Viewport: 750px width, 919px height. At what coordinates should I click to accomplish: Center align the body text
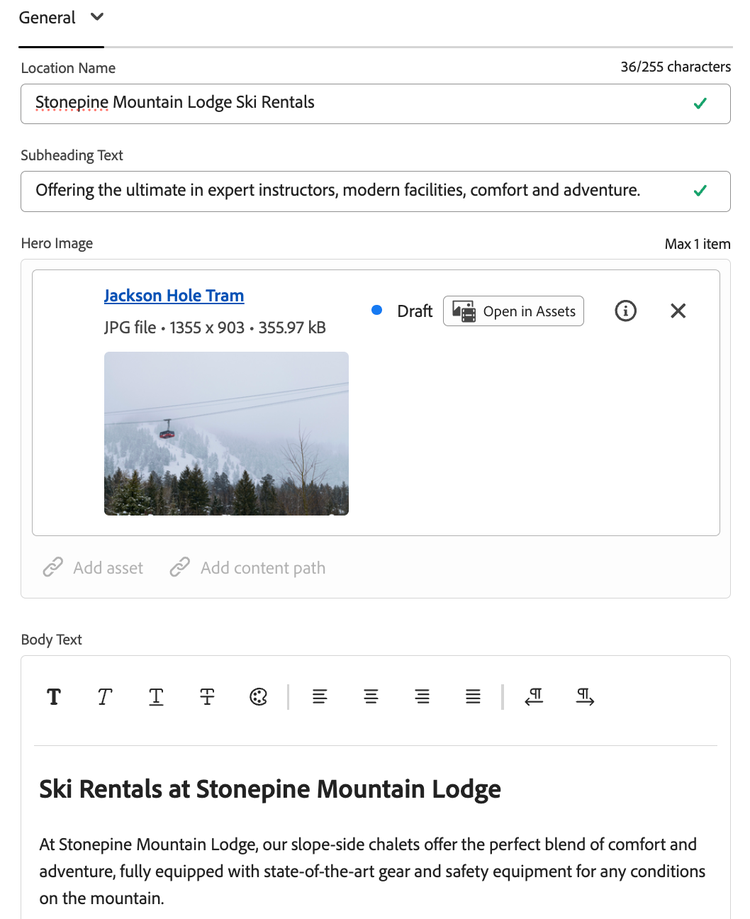(x=371, y=697)
